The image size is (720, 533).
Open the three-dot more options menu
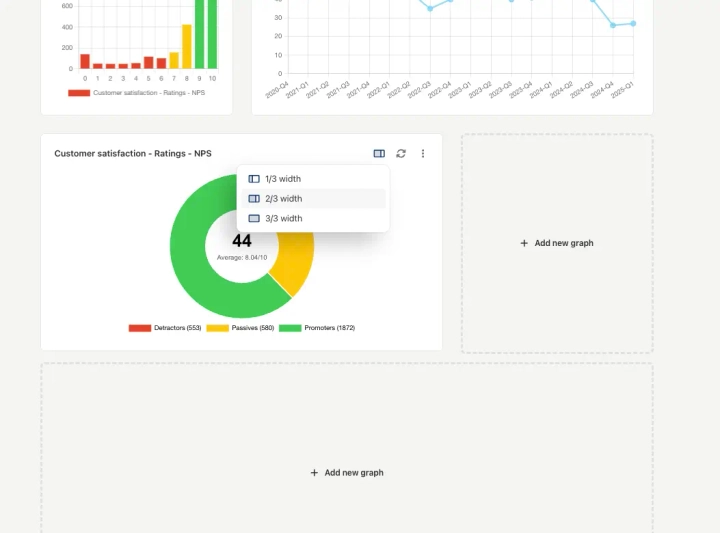click(x=423, y=154)
